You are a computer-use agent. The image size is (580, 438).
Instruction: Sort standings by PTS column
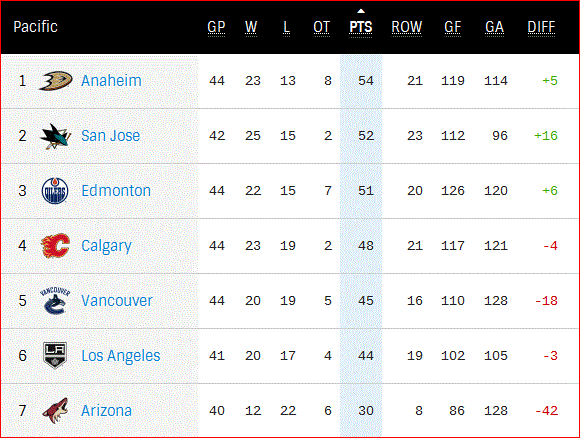point(361,27)
